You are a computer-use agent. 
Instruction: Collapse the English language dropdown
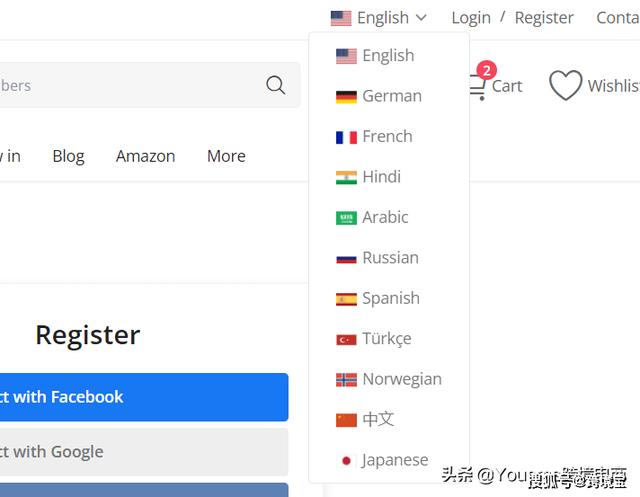378,18
